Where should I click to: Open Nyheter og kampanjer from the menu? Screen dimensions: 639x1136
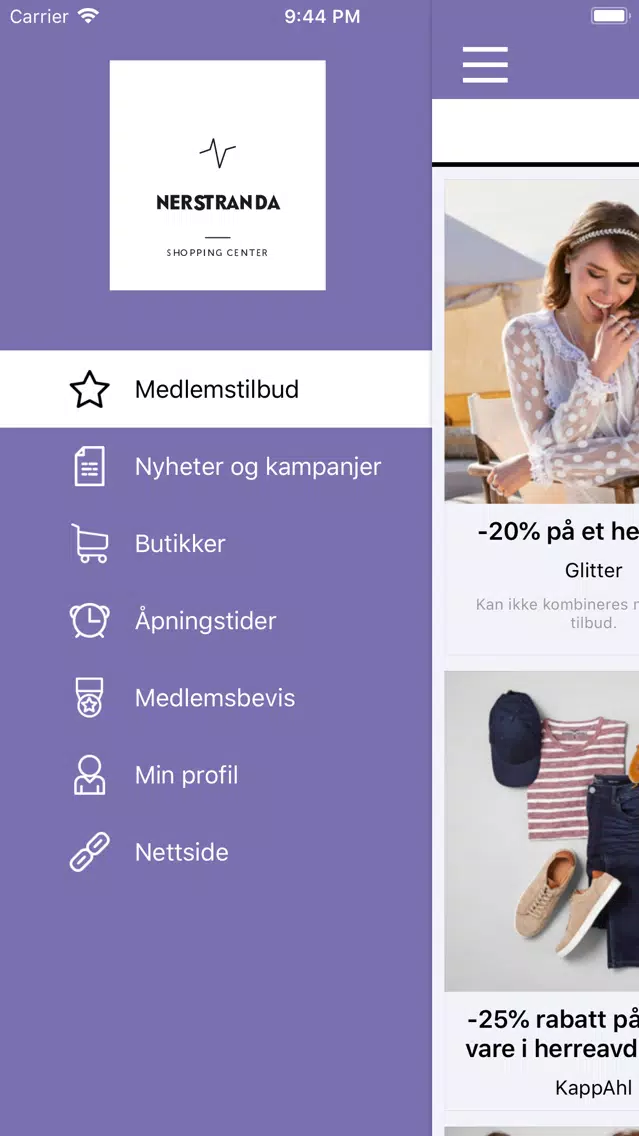(216, 466)
